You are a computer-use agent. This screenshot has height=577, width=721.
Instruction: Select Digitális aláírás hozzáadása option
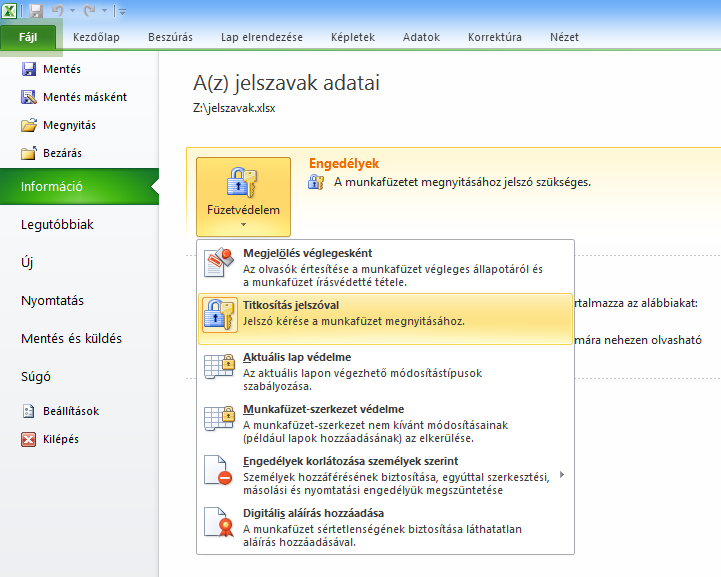click(x=385, y=527)
